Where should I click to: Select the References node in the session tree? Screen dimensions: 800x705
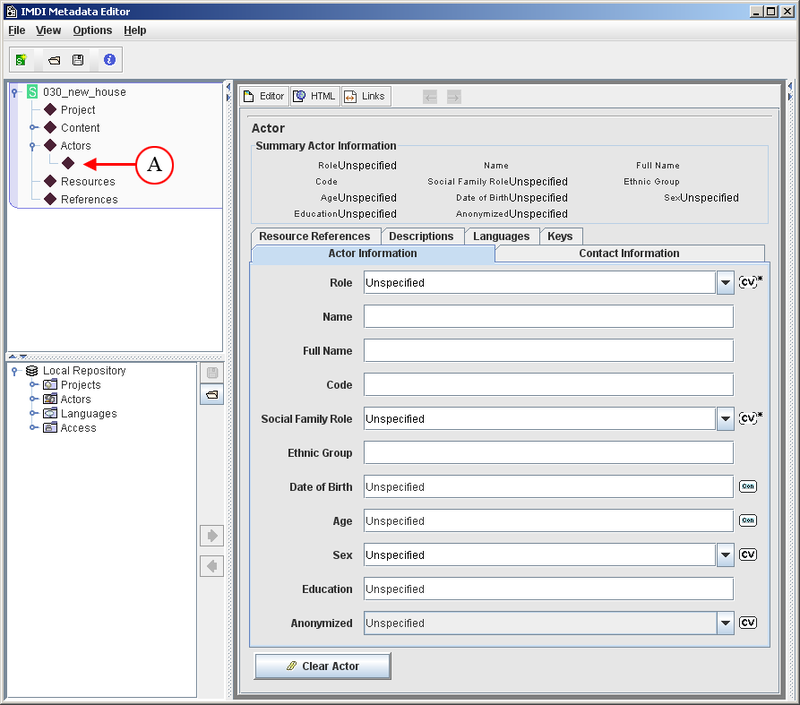pyautogui.click(x=81, y=199)
